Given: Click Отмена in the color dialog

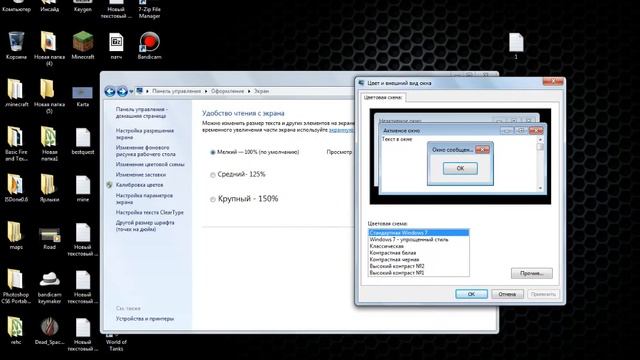Looking at the screenshot, I should 507,294.
